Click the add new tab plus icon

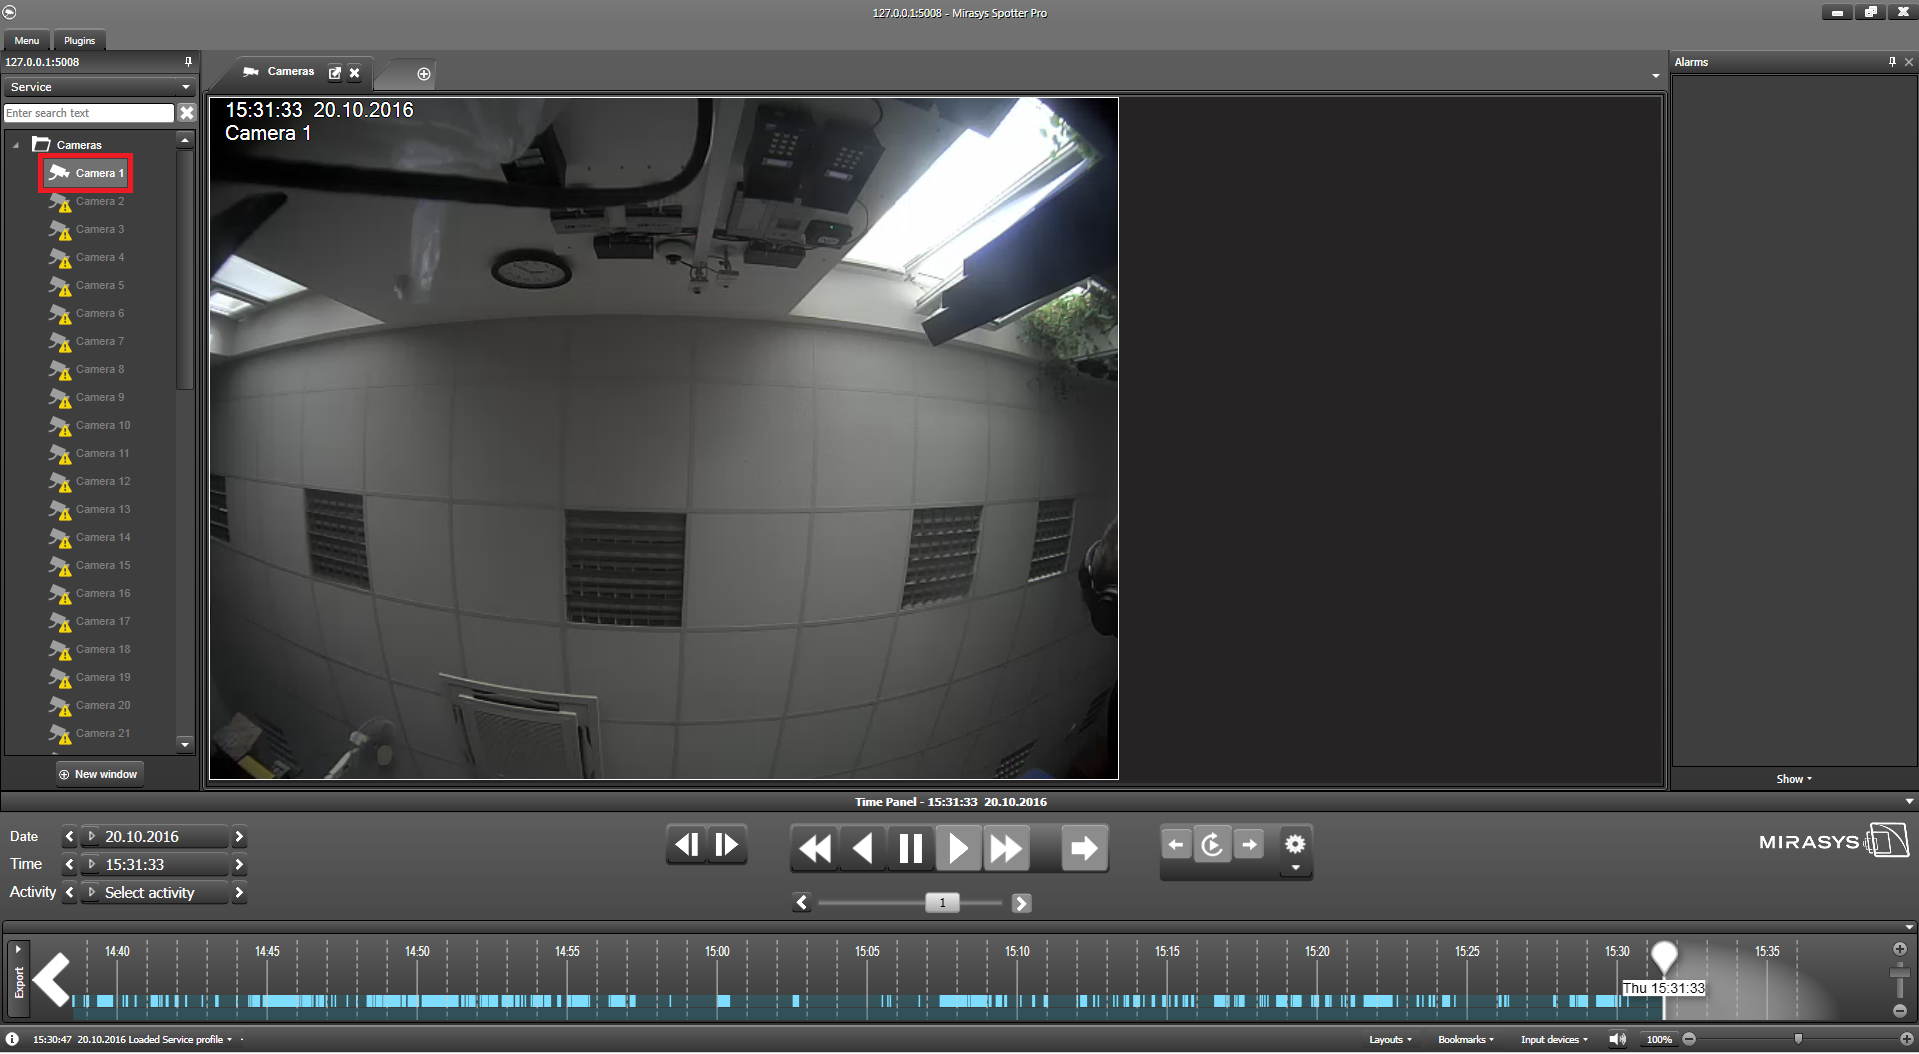424,74
